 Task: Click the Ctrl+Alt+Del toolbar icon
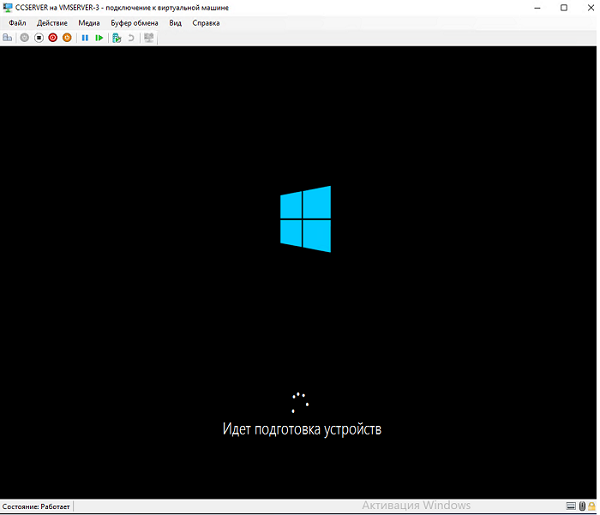click(x=7, y=37)
